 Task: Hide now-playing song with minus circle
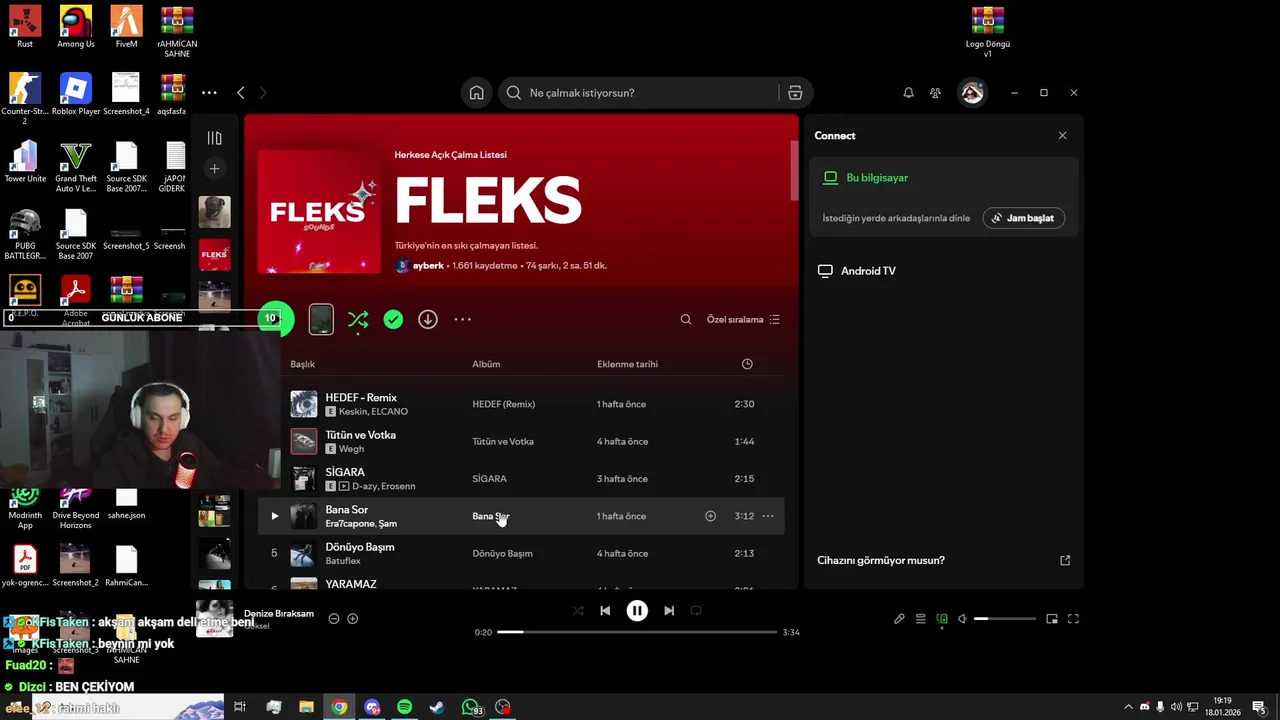tap(334, 619)
